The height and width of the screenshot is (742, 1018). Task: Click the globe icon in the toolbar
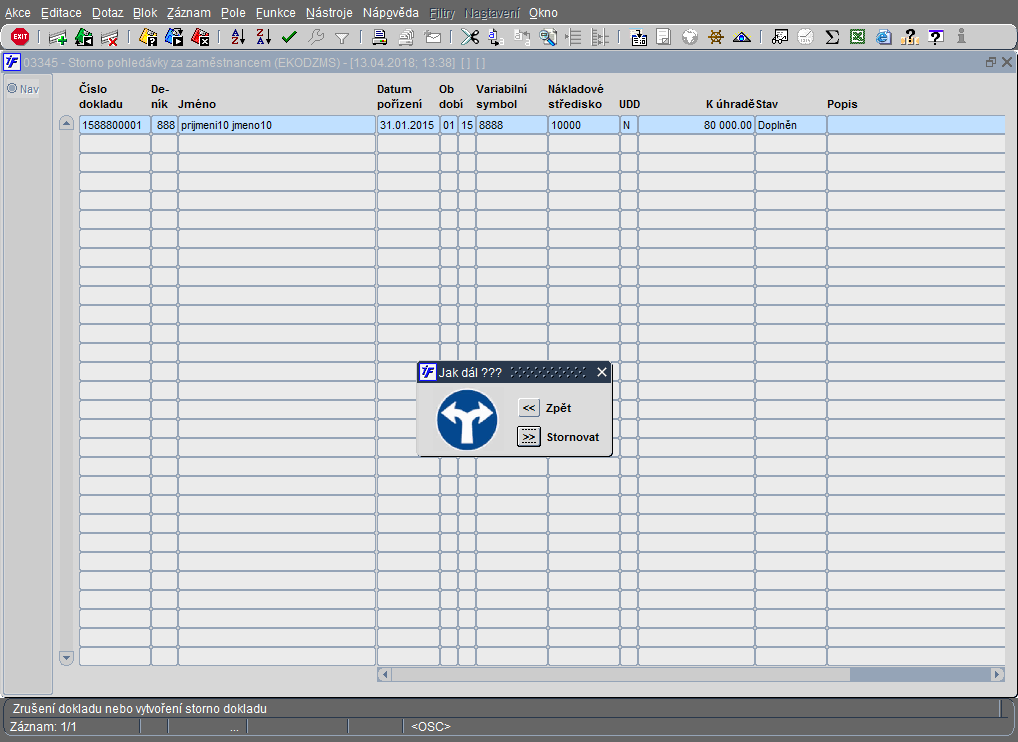(689, 37)
